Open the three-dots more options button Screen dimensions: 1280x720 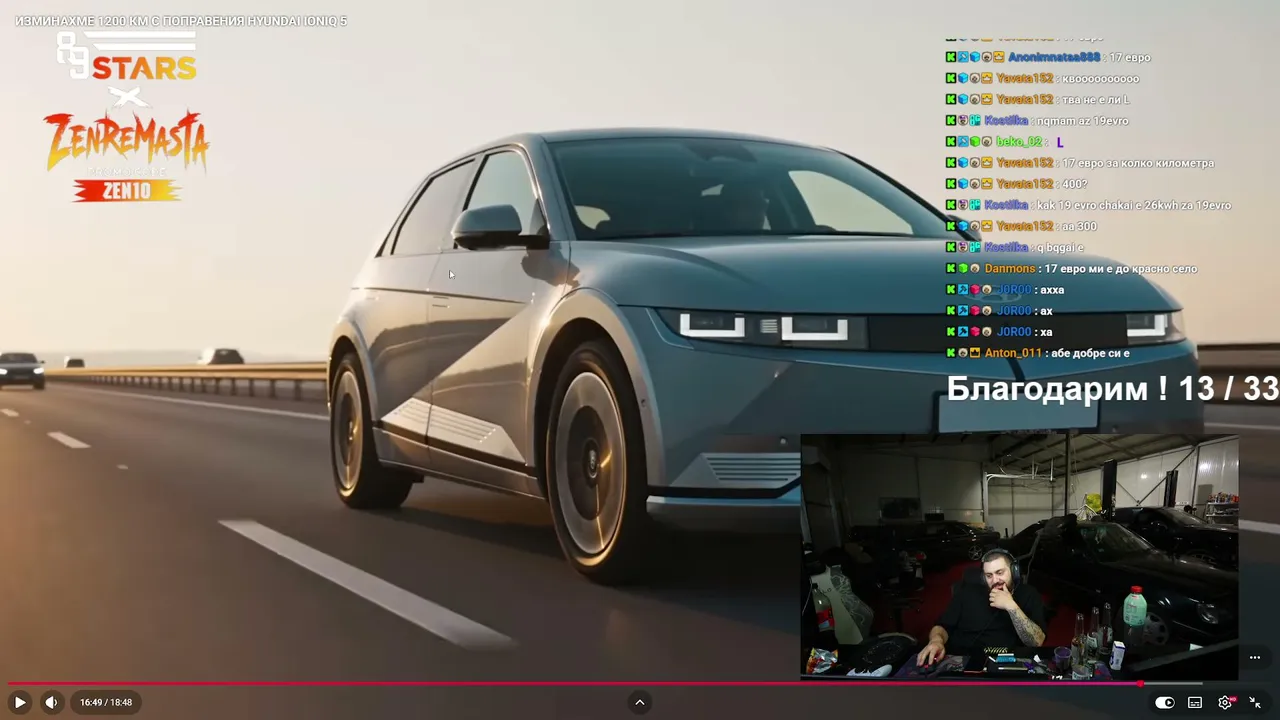[1255, 657]
